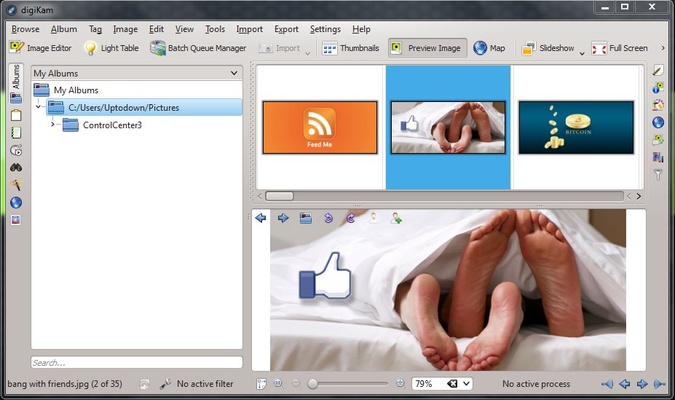The width and height of the screenshot is (675, 400).
Task: Show the Map view
Action: [x=489, y=48]
